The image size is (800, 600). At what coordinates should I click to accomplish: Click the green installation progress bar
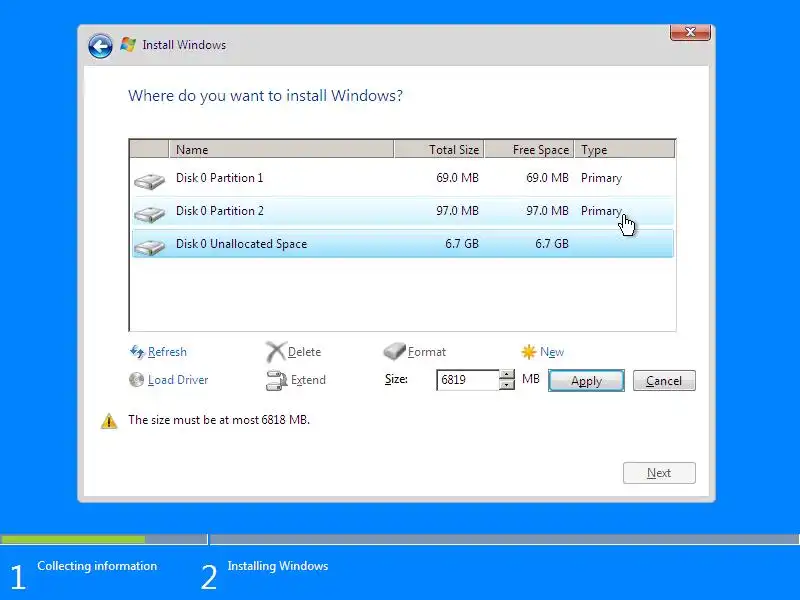73,539
